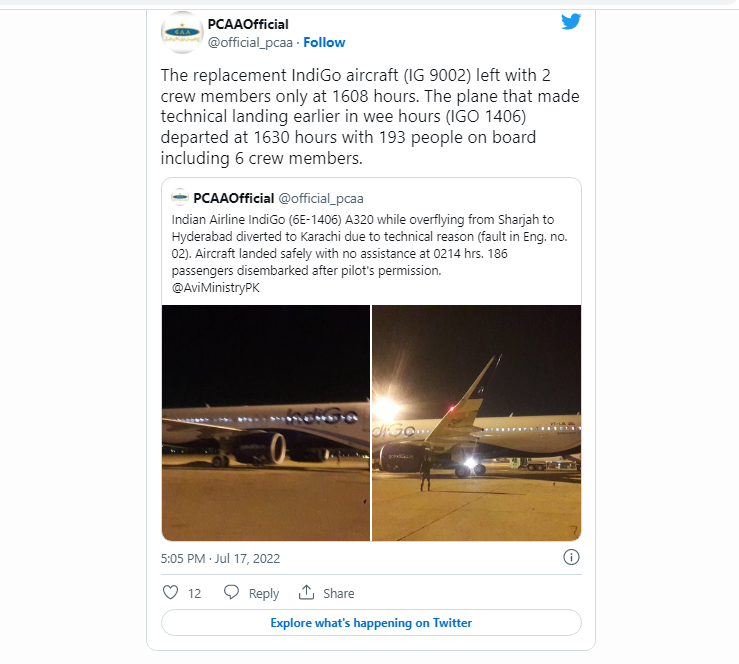Click Explore what's happening on Twitter
The width and height of the screenshot is (739, 664).
pyautogui.click(x=371, y=622)
